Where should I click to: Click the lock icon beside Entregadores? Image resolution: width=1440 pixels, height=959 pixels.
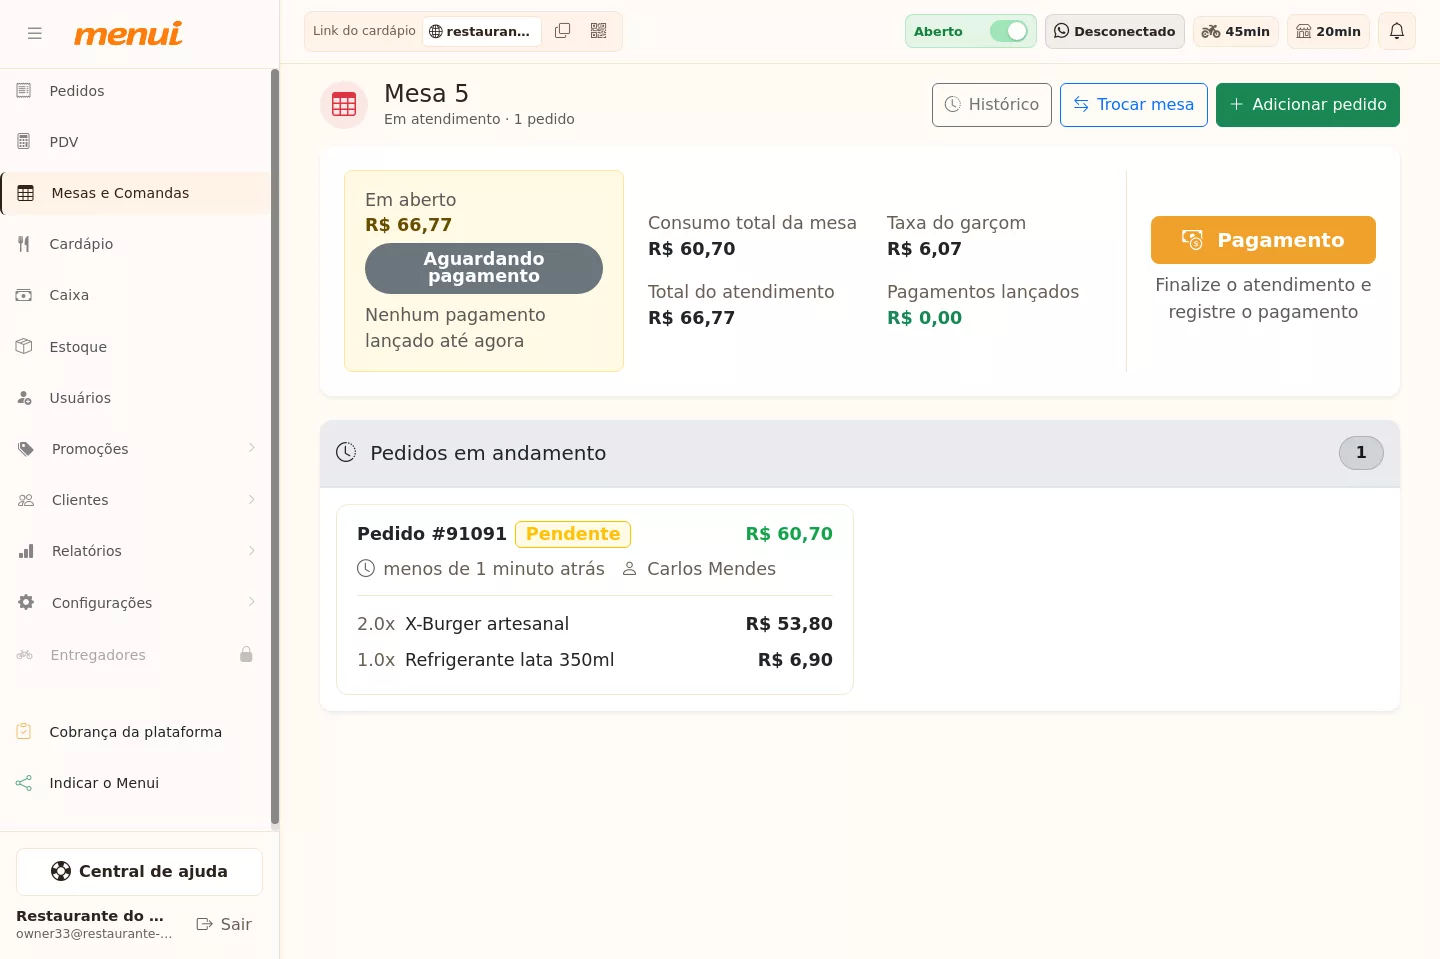(x=246, y=655)
